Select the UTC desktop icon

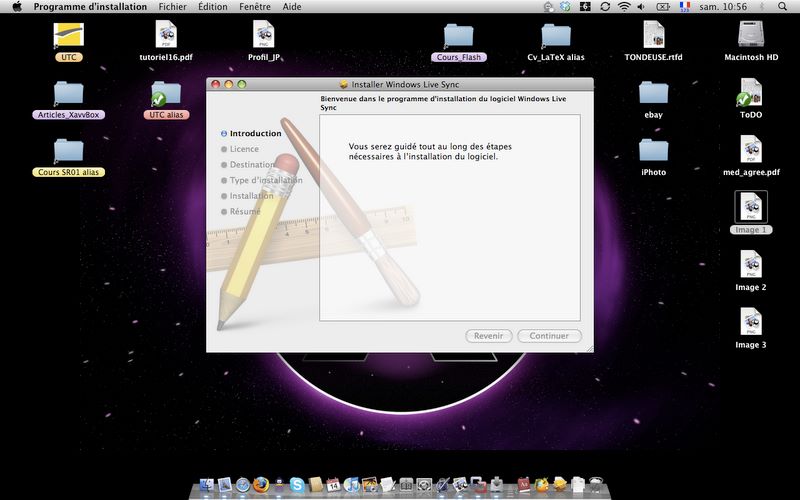(68, 42)
